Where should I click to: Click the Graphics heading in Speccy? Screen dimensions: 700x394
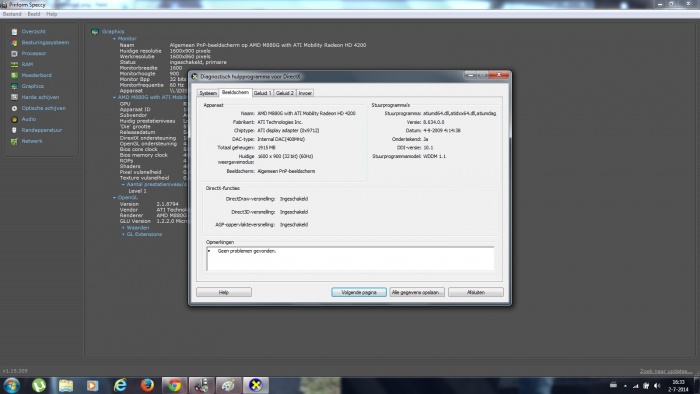click(x=113, y=32)
